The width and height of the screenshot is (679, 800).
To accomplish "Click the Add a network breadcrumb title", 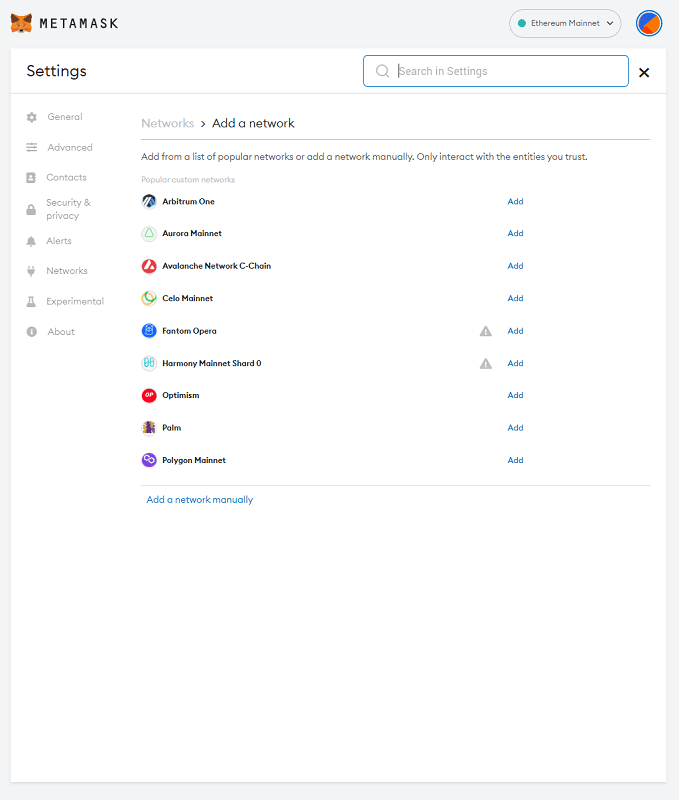I will pos(253,123).
